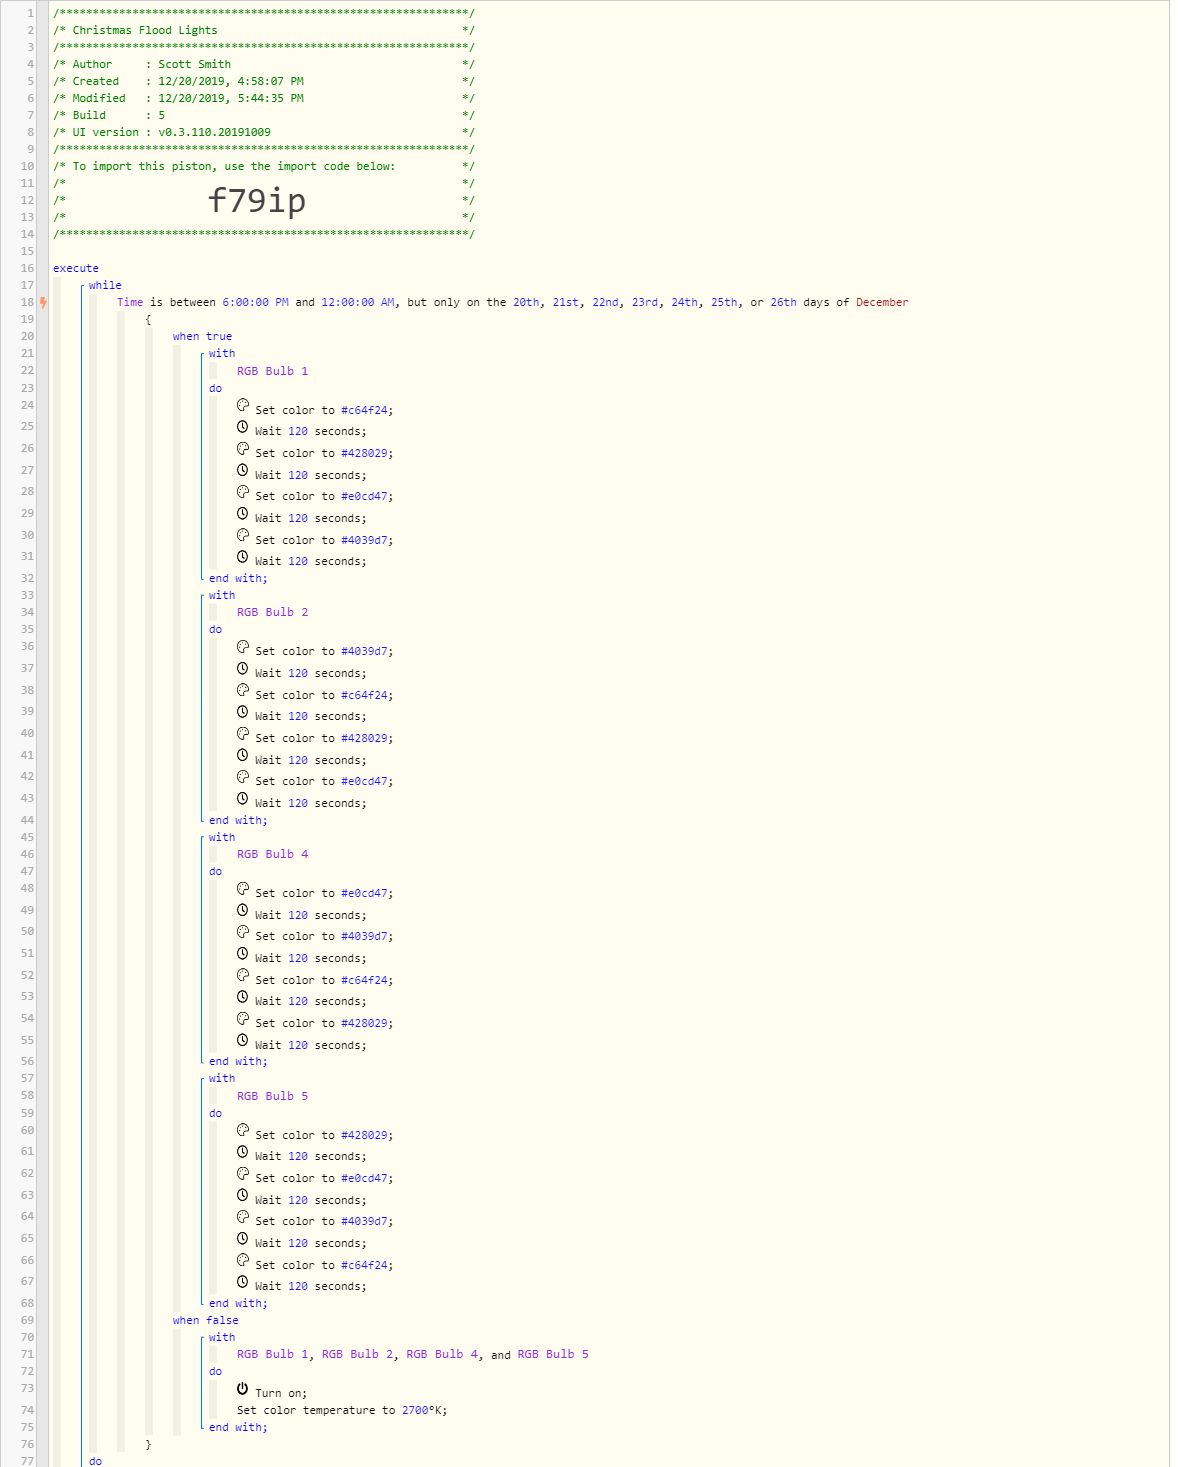Click 'Turn on' command on line 73
1178x1467 pixels.
click(x=281, y=1393)
